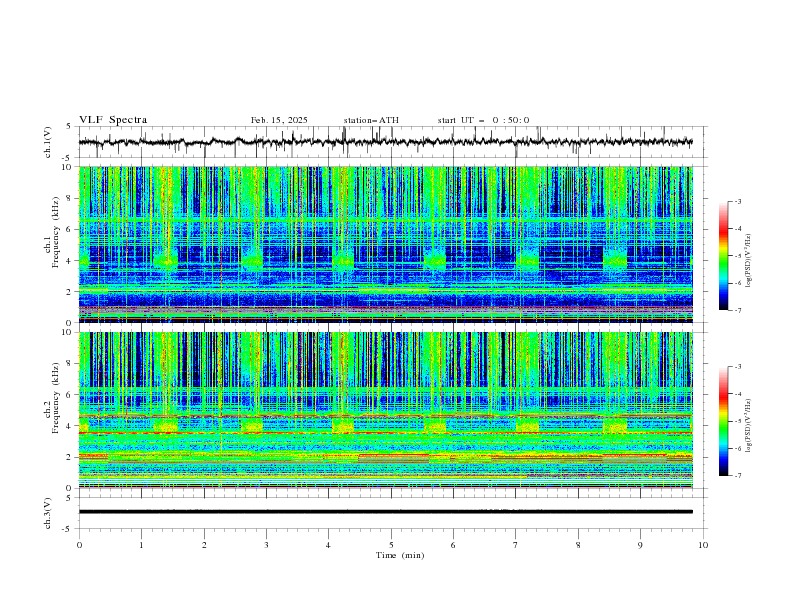Click the "start UT = 0:50:0" text
792x612 pixels.
pyautogui.click(x=483, y=120)
